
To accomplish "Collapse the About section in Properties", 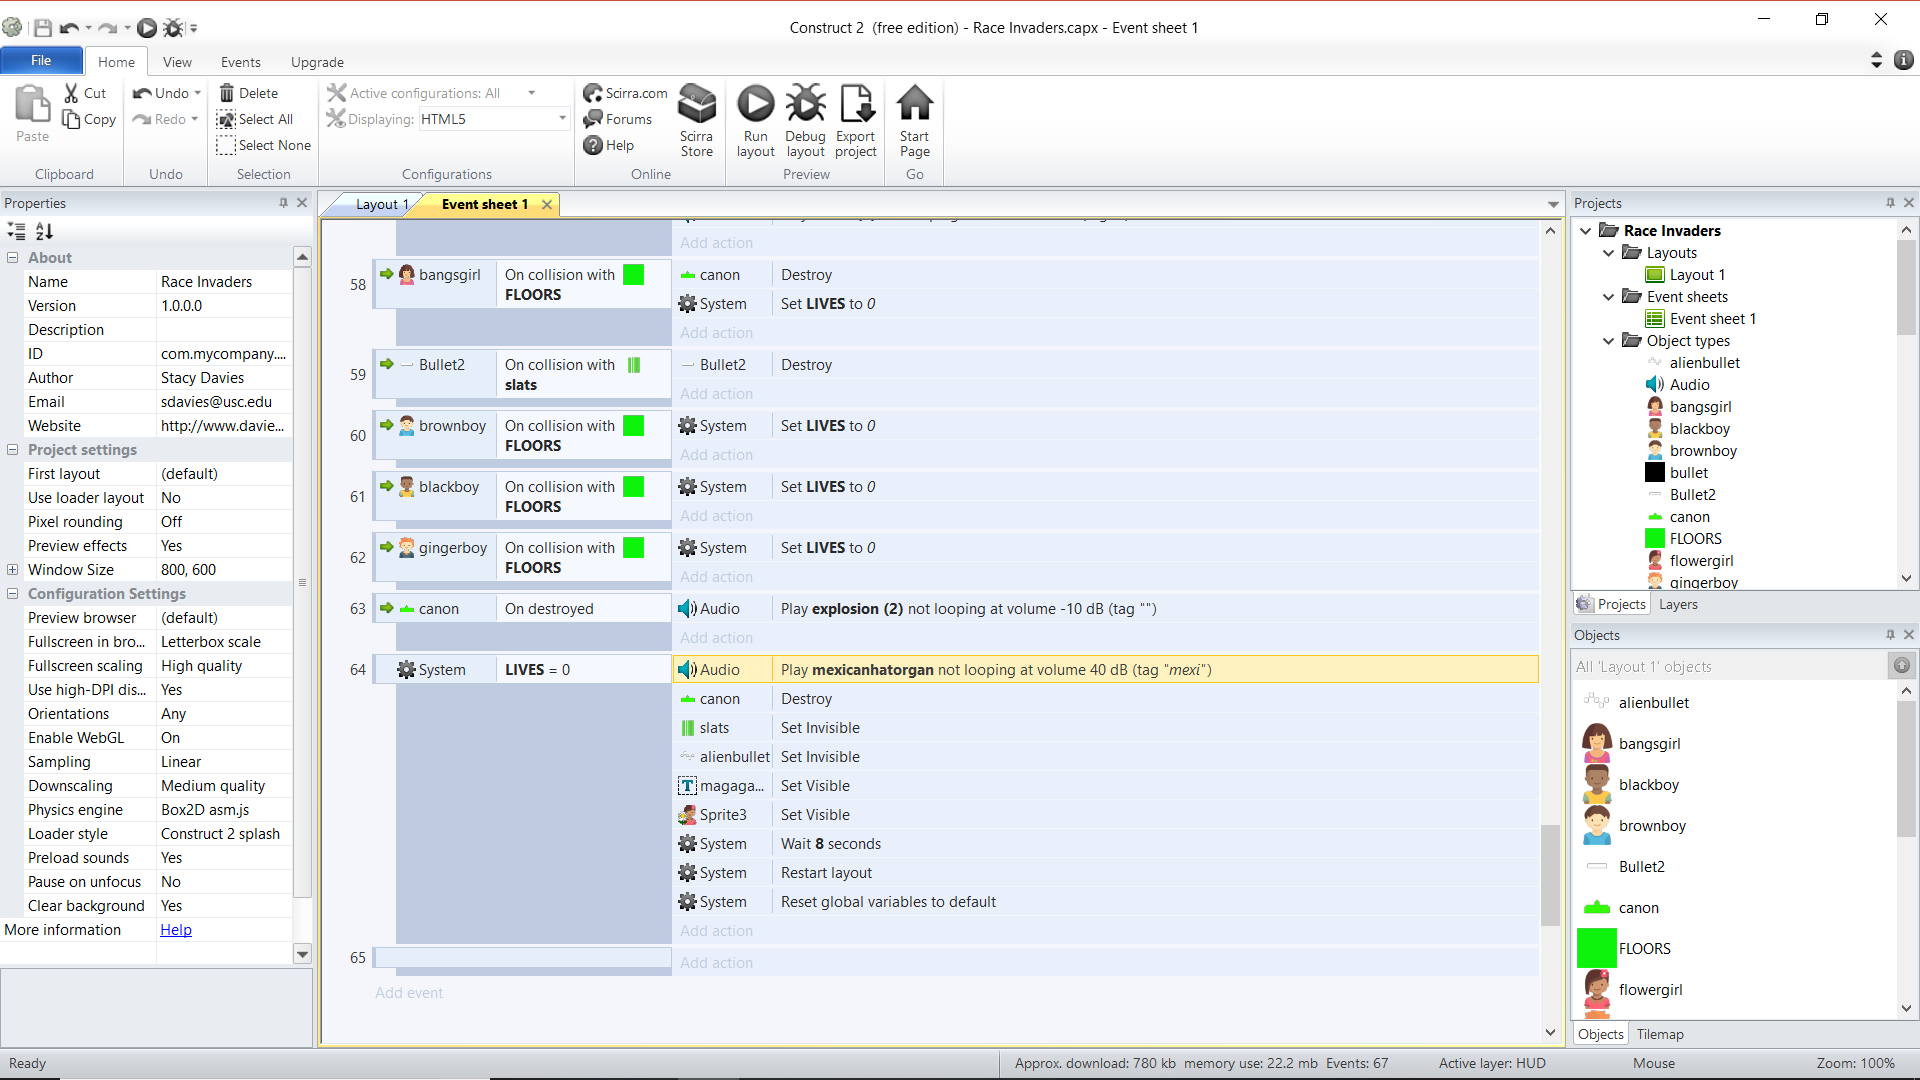I will point(13,258).
